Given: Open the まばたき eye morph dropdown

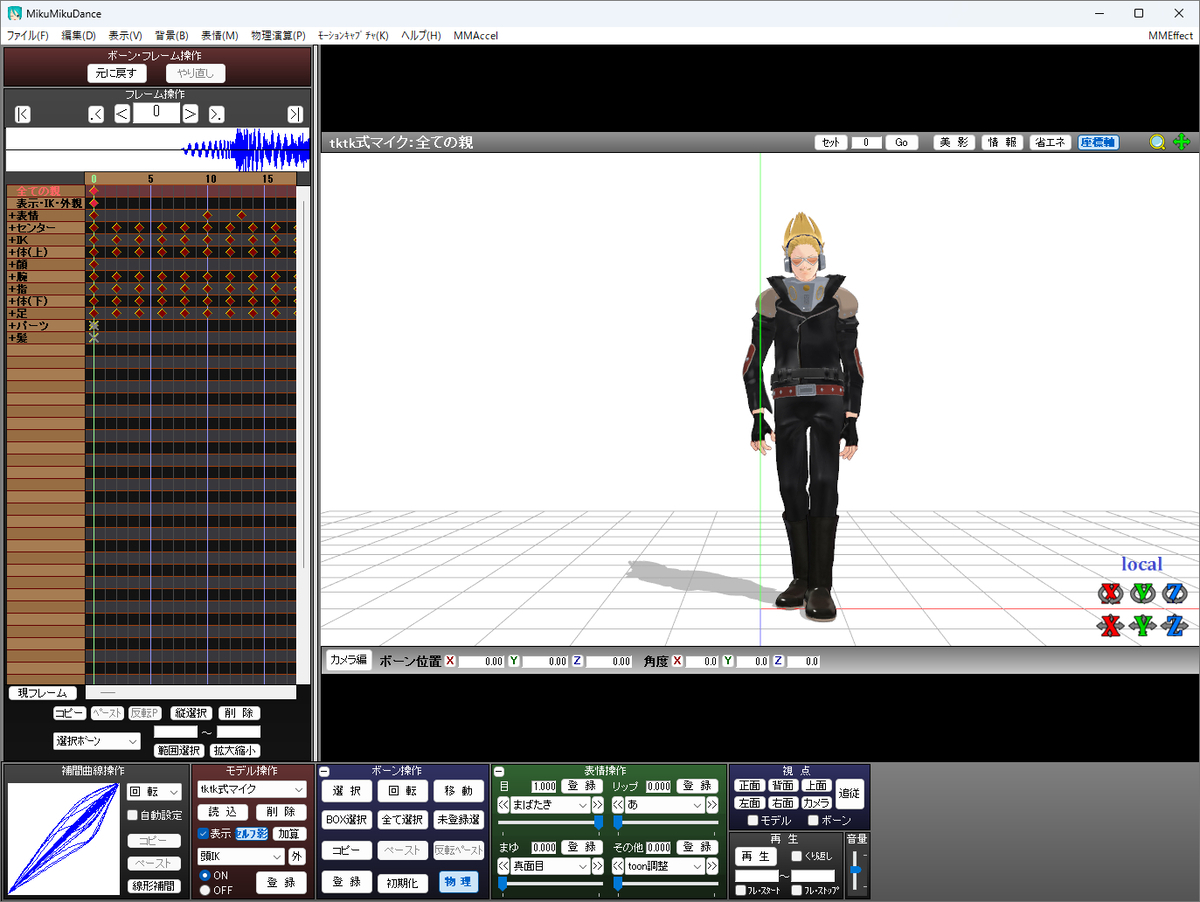Looking at the screenshot, I should point(551,805).
